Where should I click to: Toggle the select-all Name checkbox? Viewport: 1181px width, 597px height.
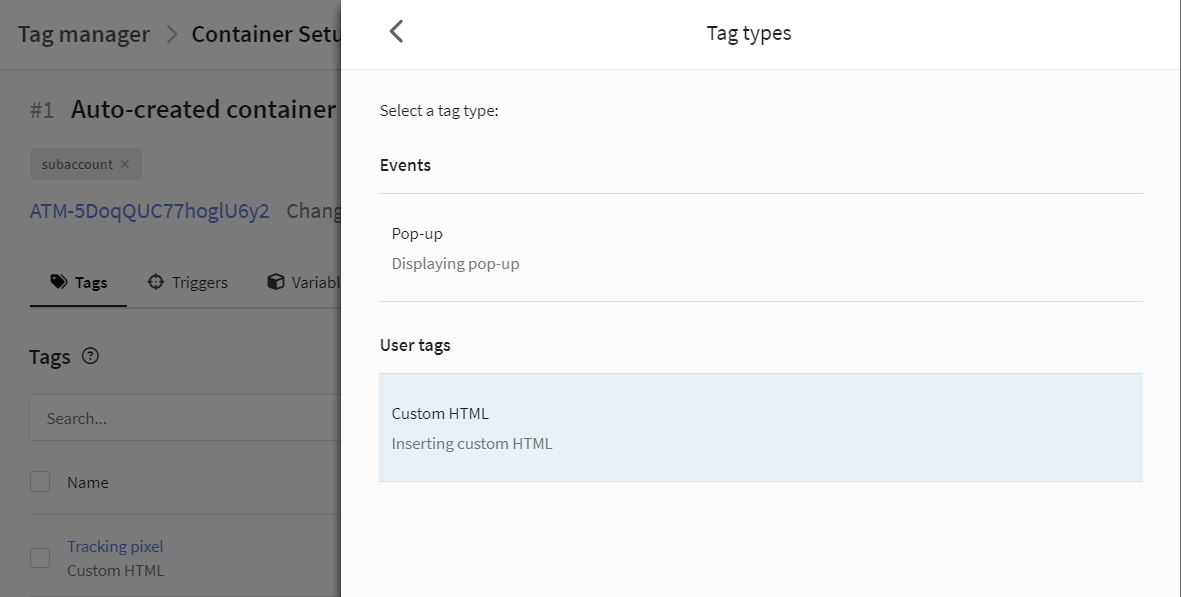coord(40,482)
